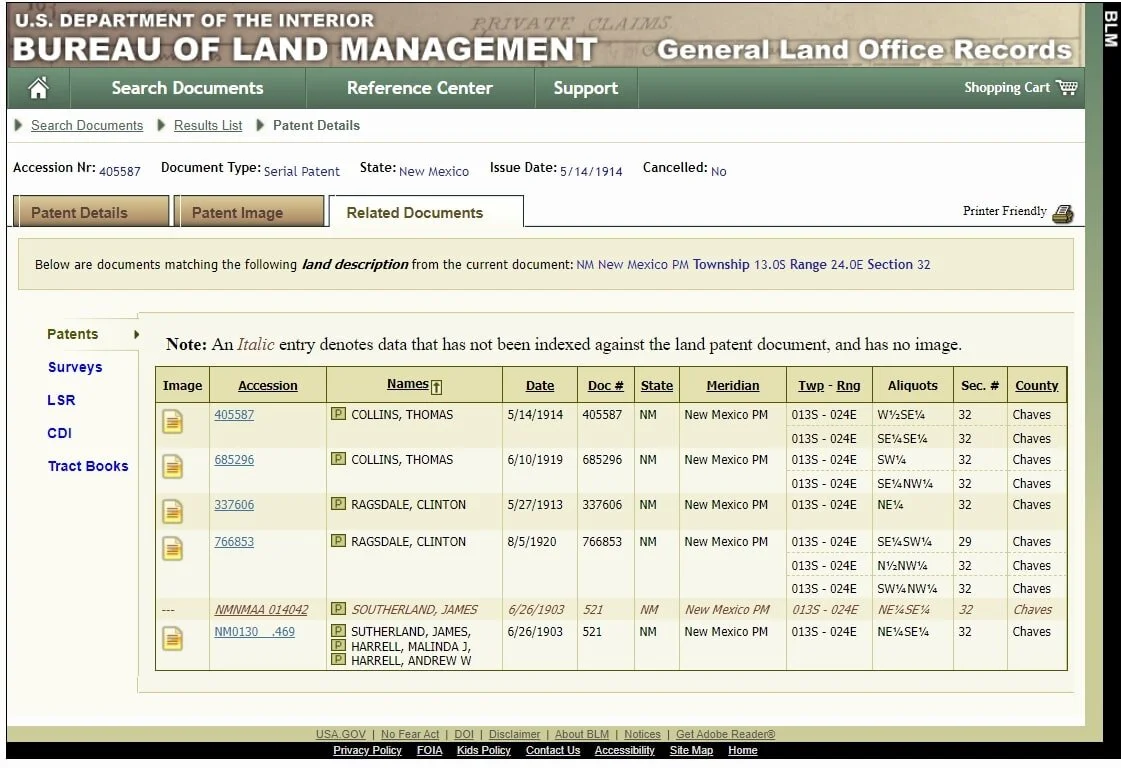
Task: Sort table by Meridian column
Action: (x=733, y=385)
